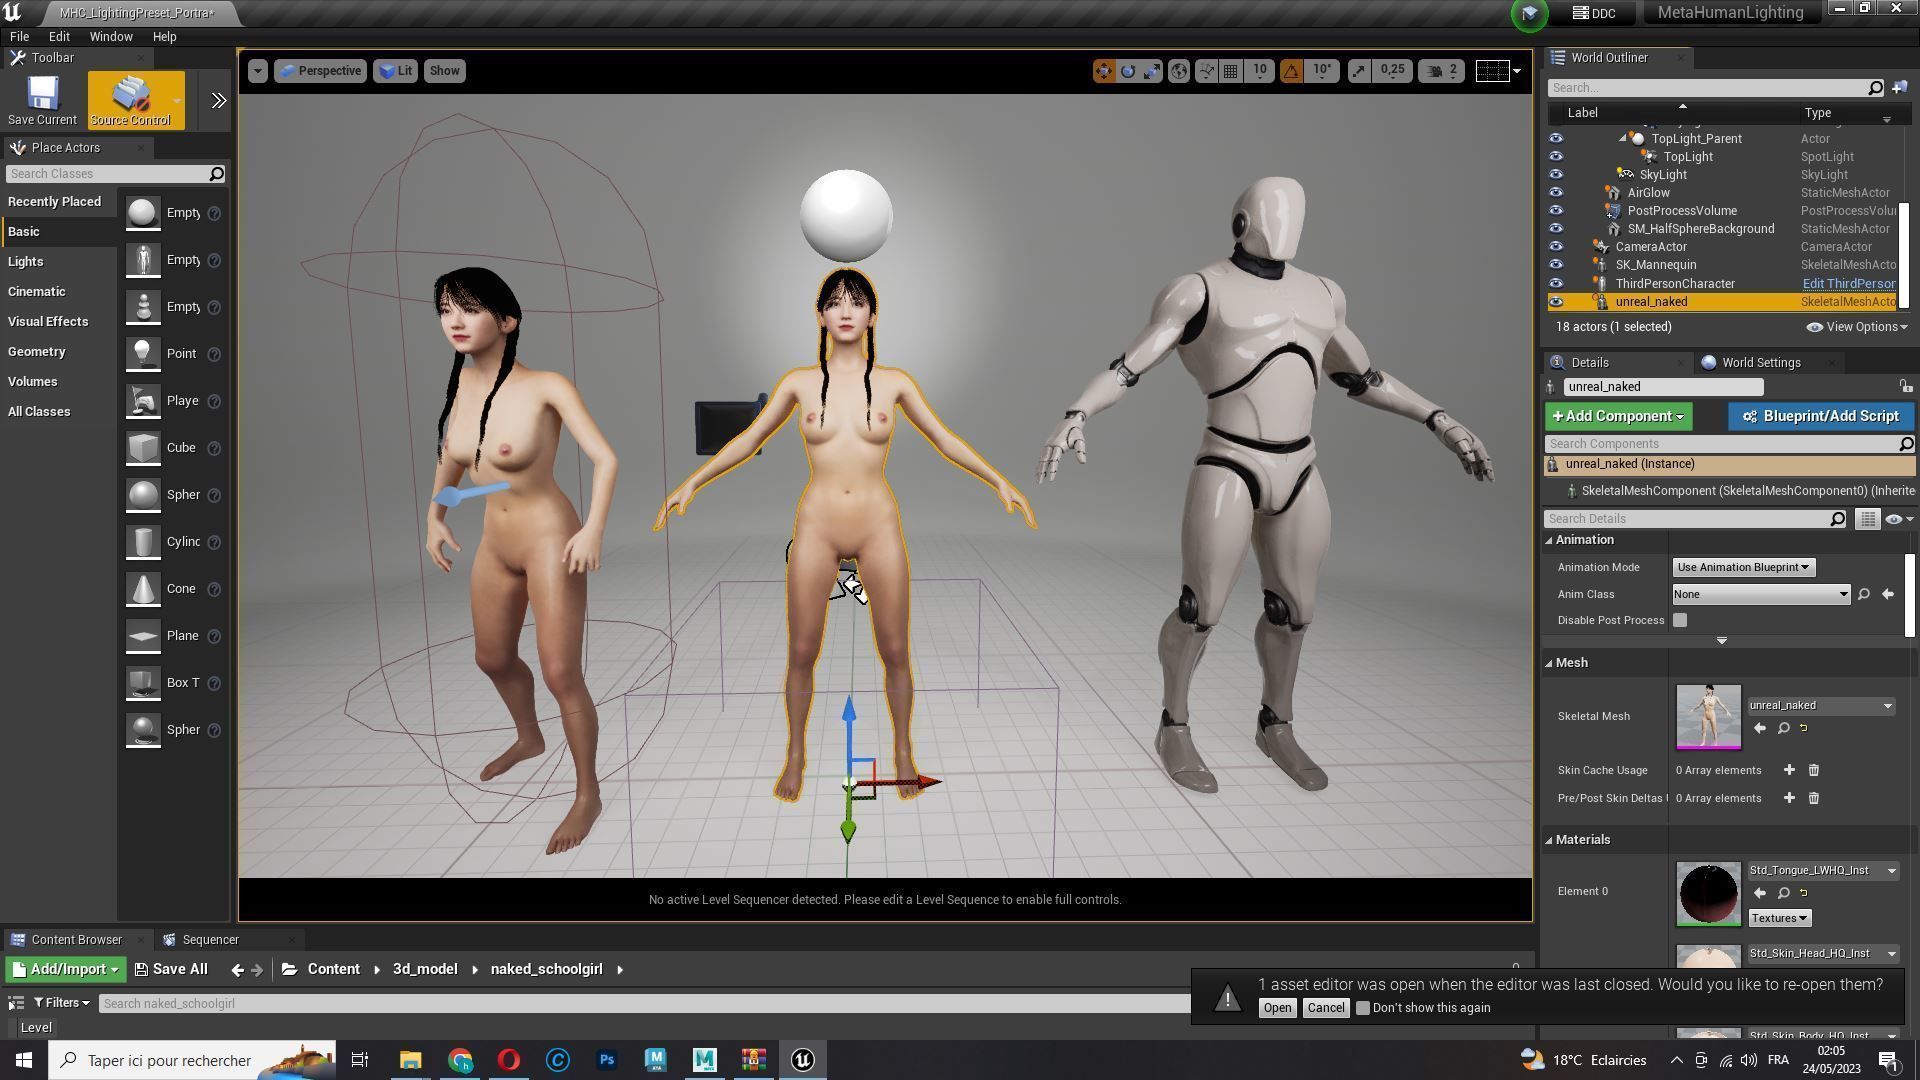
Task: Click the unreal_naked skeletal mesh thumbnail
Action: click(x=1708, y=717)
